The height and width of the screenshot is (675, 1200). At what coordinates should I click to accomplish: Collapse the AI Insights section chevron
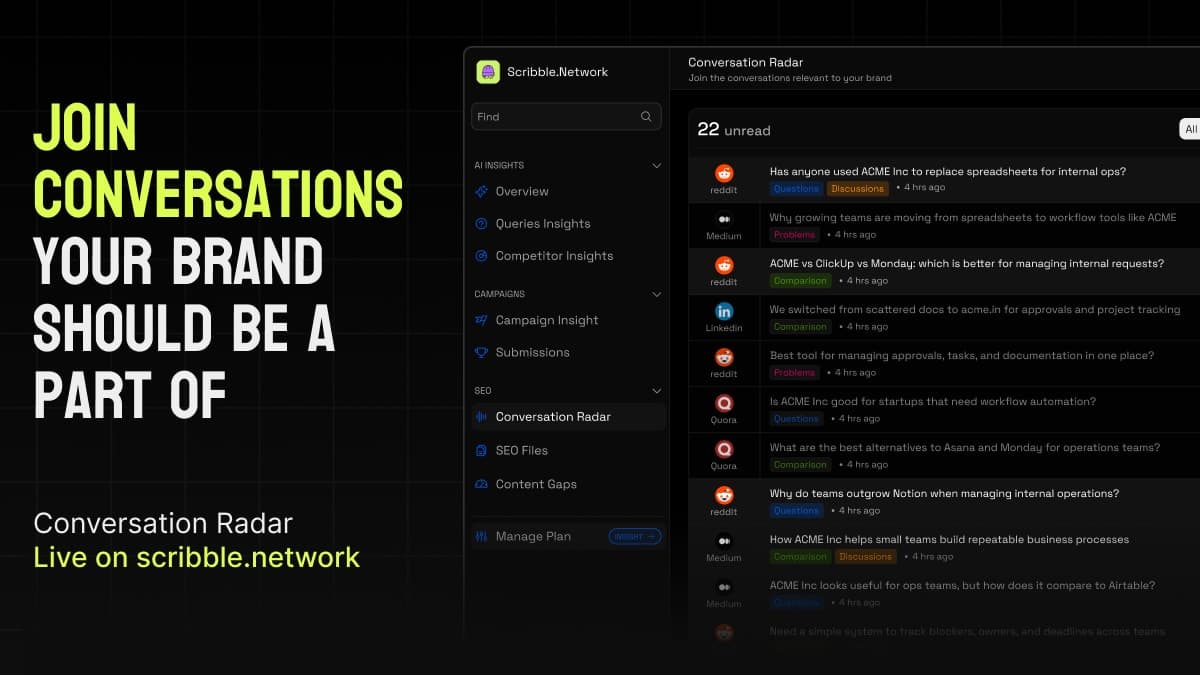[656, 165]
